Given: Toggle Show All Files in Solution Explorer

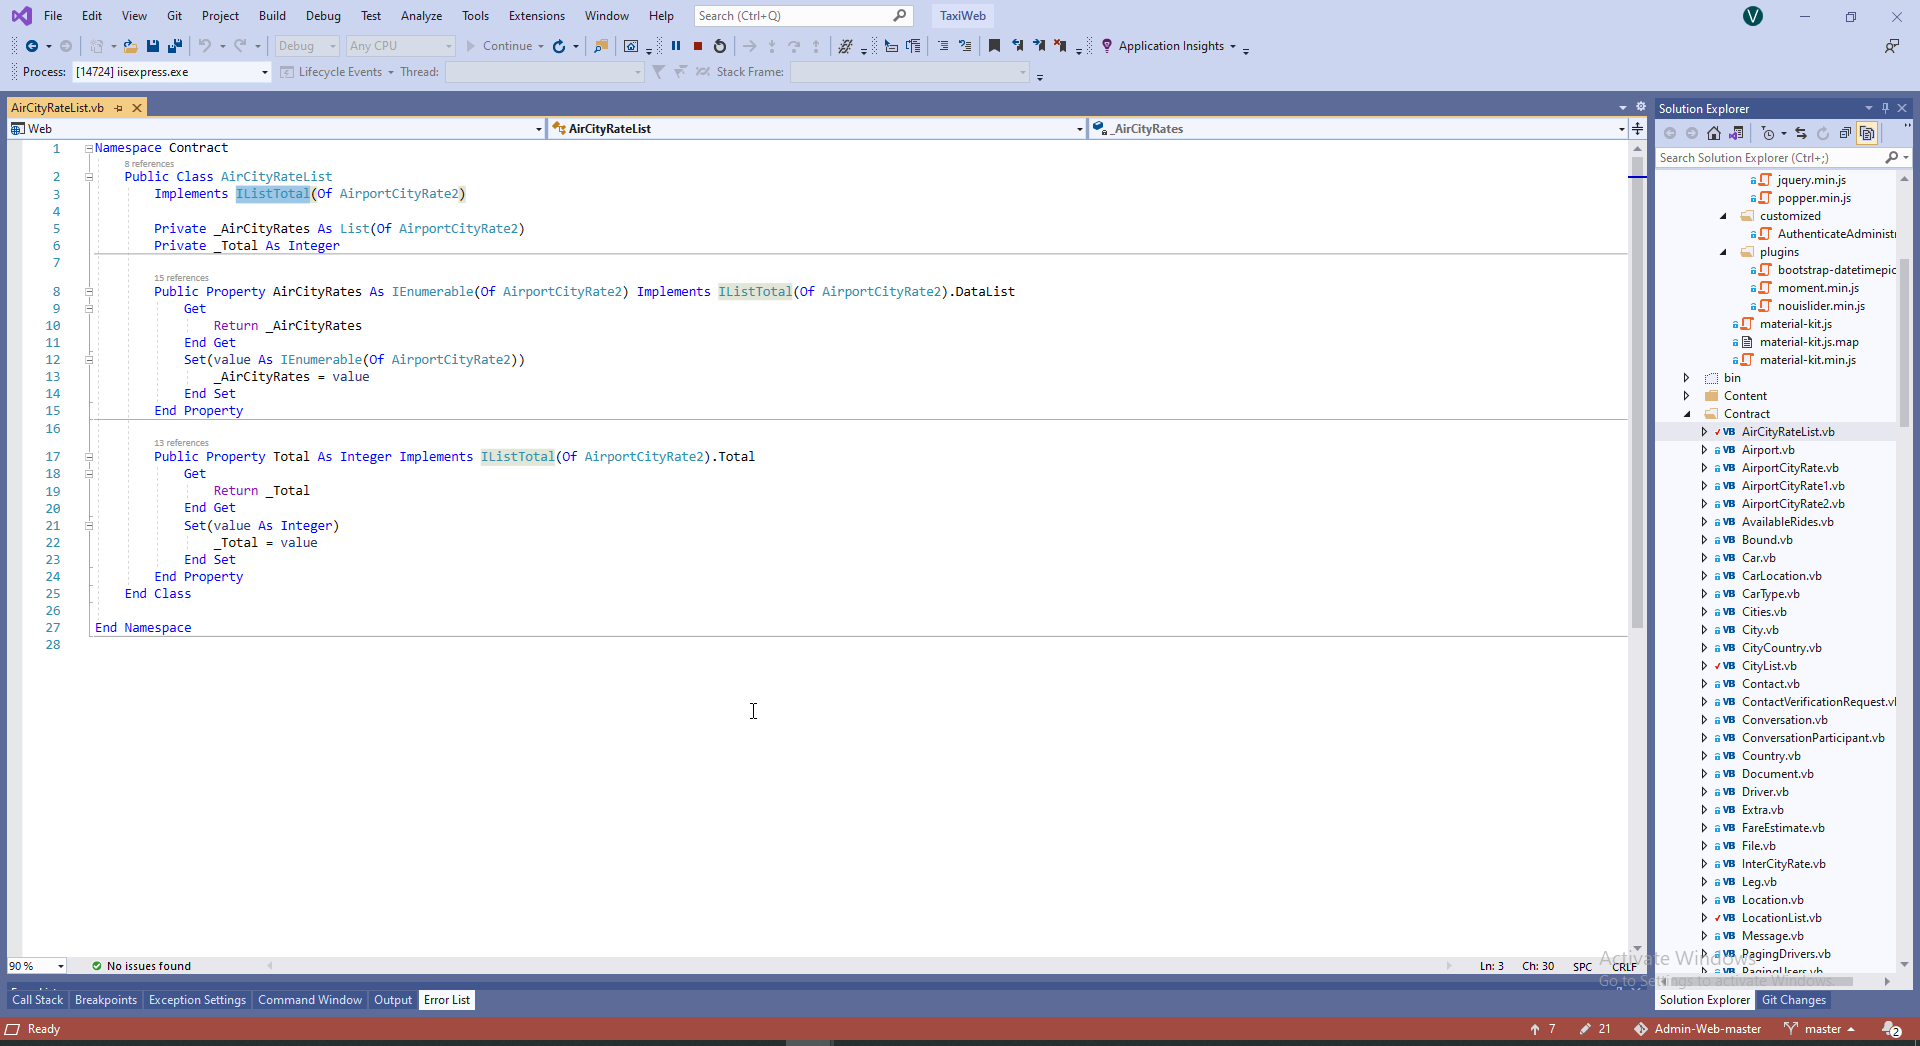Looking at the screenshot, I should [1867, 133].
